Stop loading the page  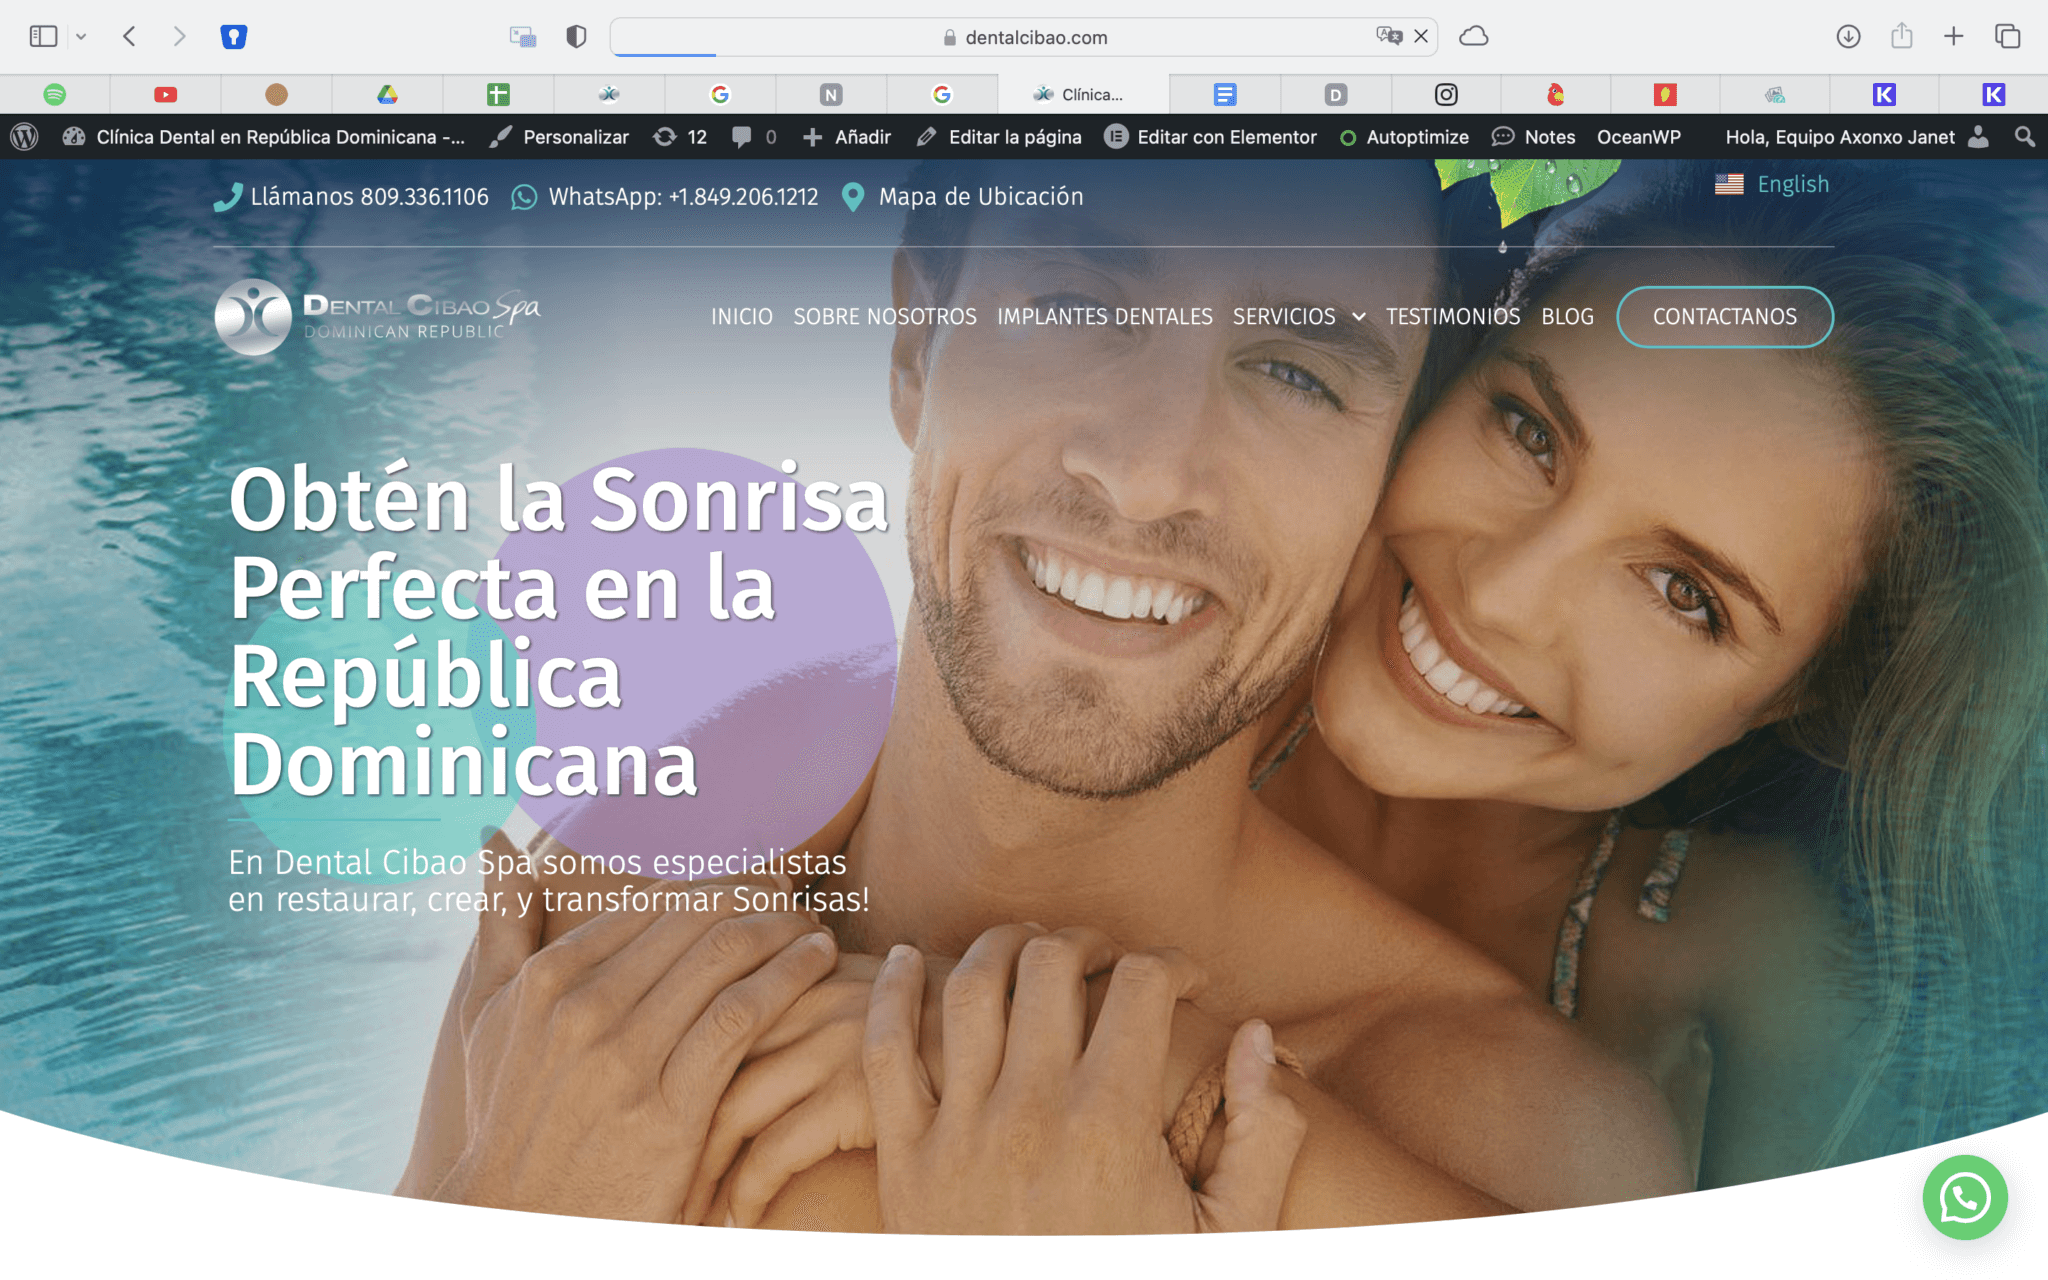click(x=1421, y=37)
